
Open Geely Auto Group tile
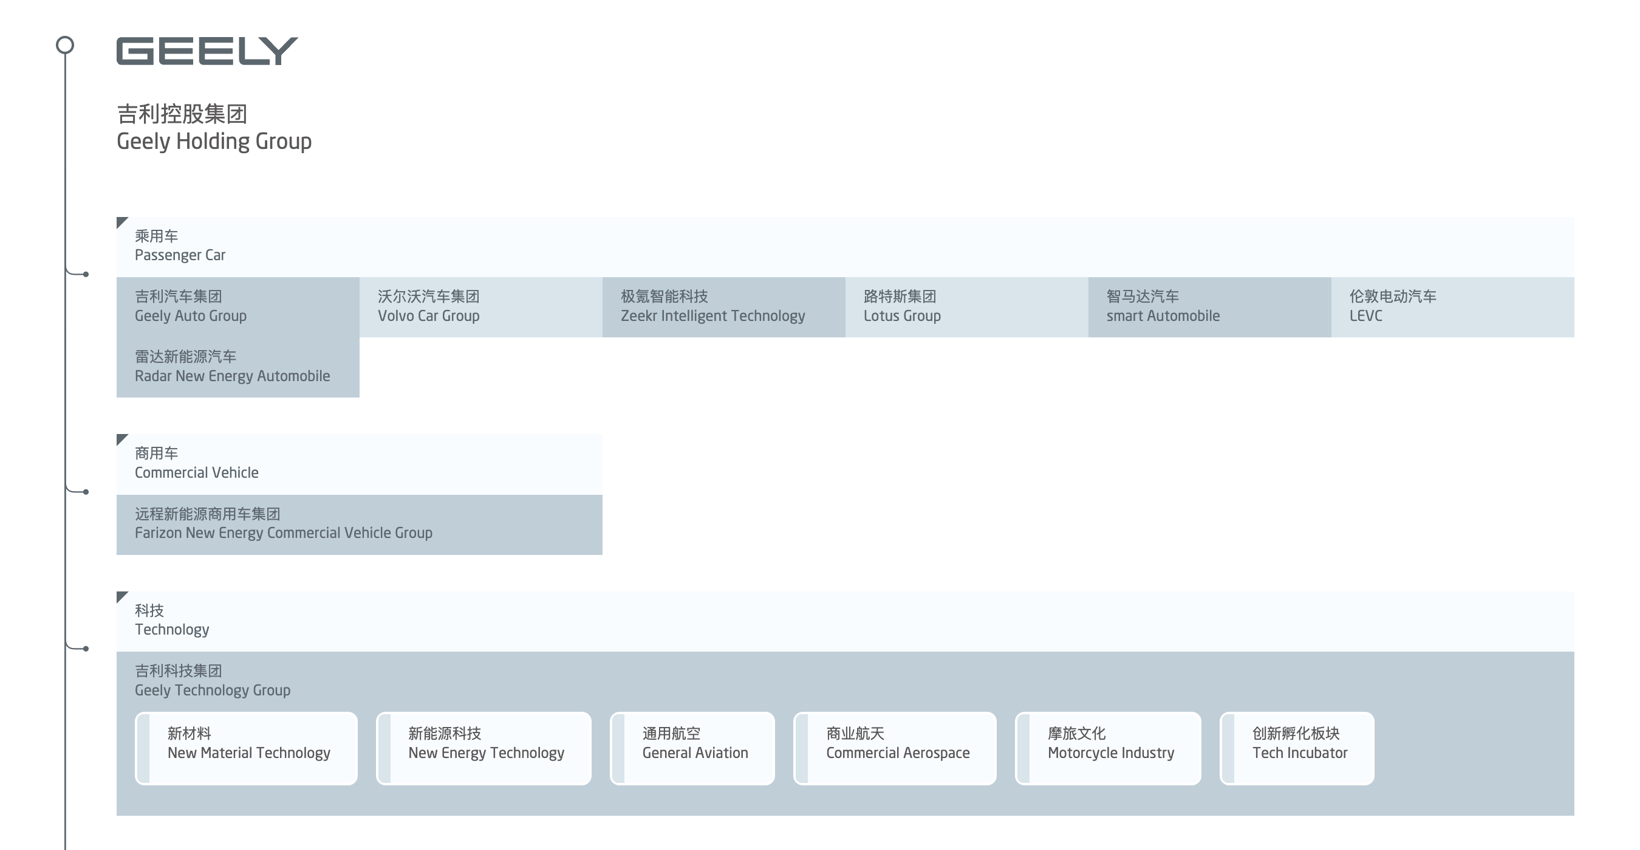coord(237,307)
